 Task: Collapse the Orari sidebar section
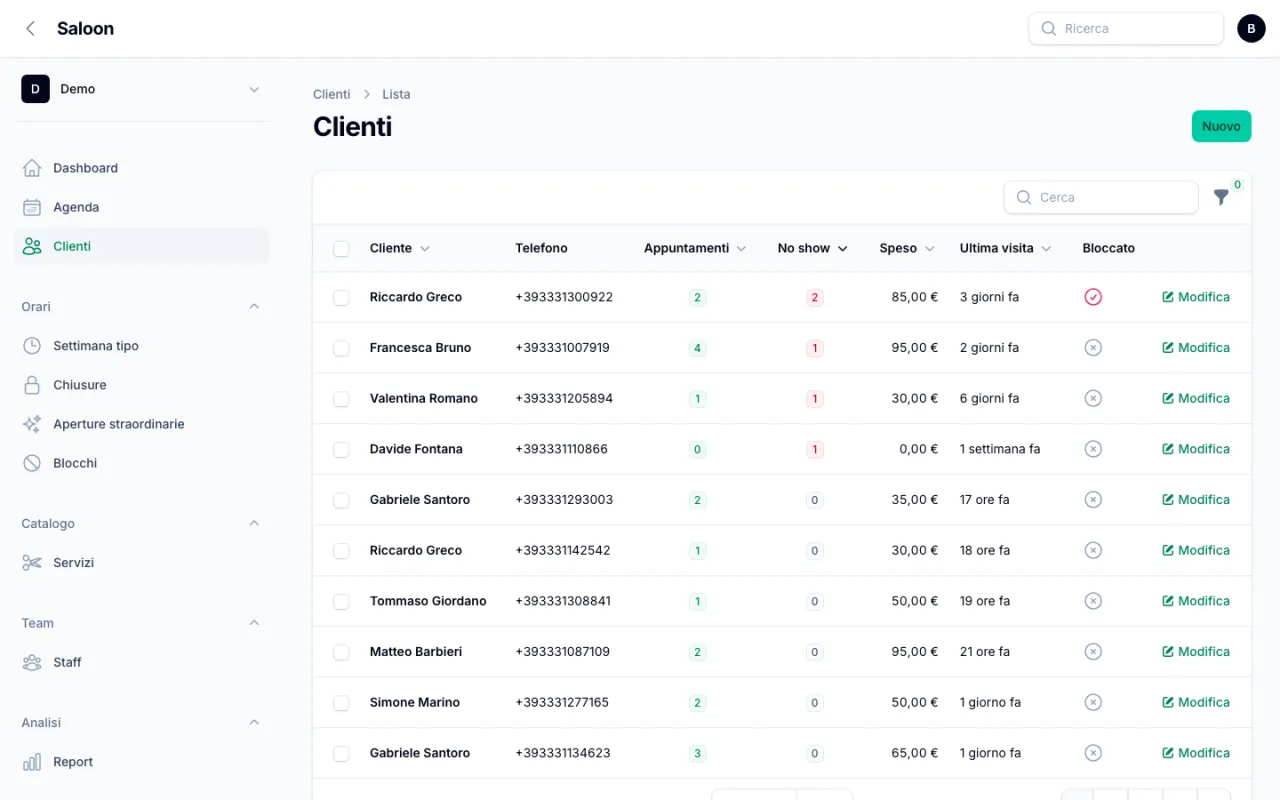point(254,307)
